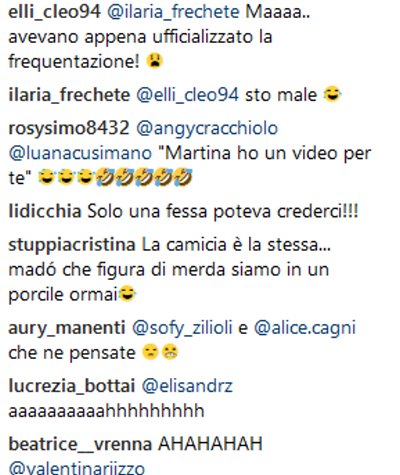Screen dimensions: 400x475
Task: Click the @angycracchiolo mention
Action: [x=207, y=128]
